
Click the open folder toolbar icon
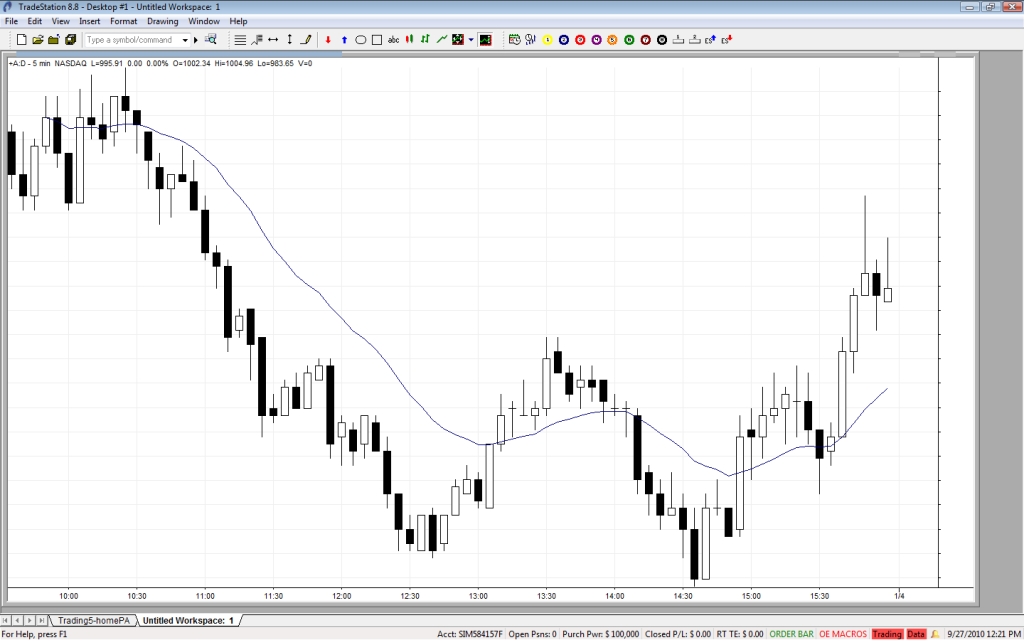click(38, 40)
